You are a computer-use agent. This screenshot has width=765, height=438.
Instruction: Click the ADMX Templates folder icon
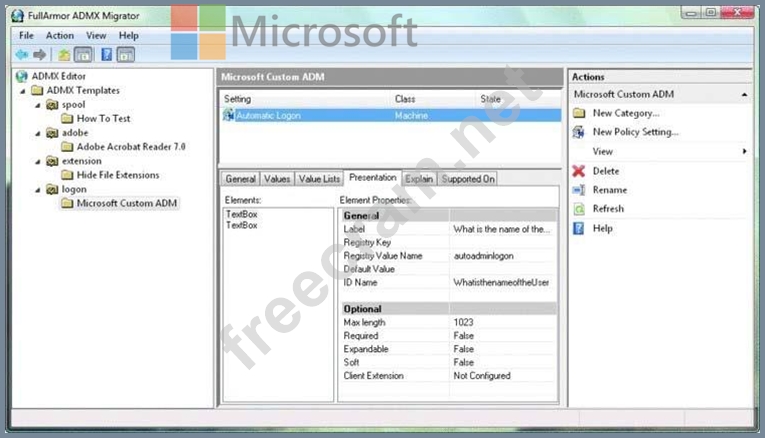37,90
